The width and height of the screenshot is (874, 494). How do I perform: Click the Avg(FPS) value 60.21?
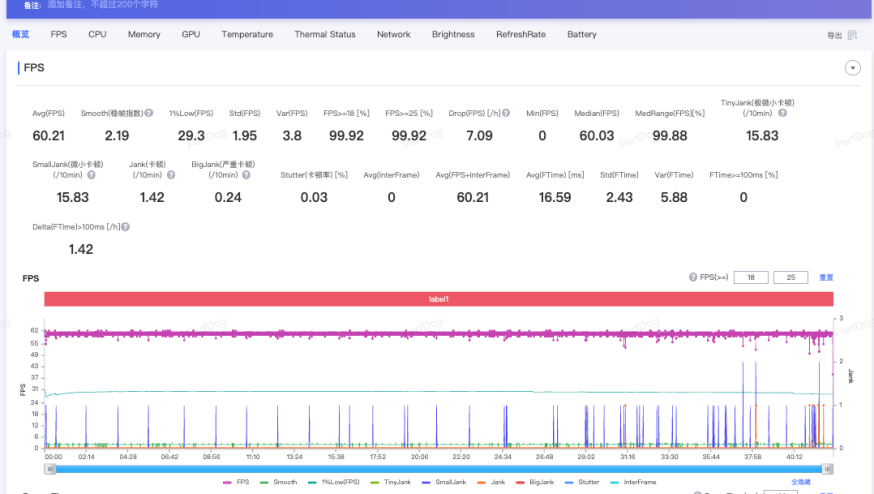tap(48, 136)
